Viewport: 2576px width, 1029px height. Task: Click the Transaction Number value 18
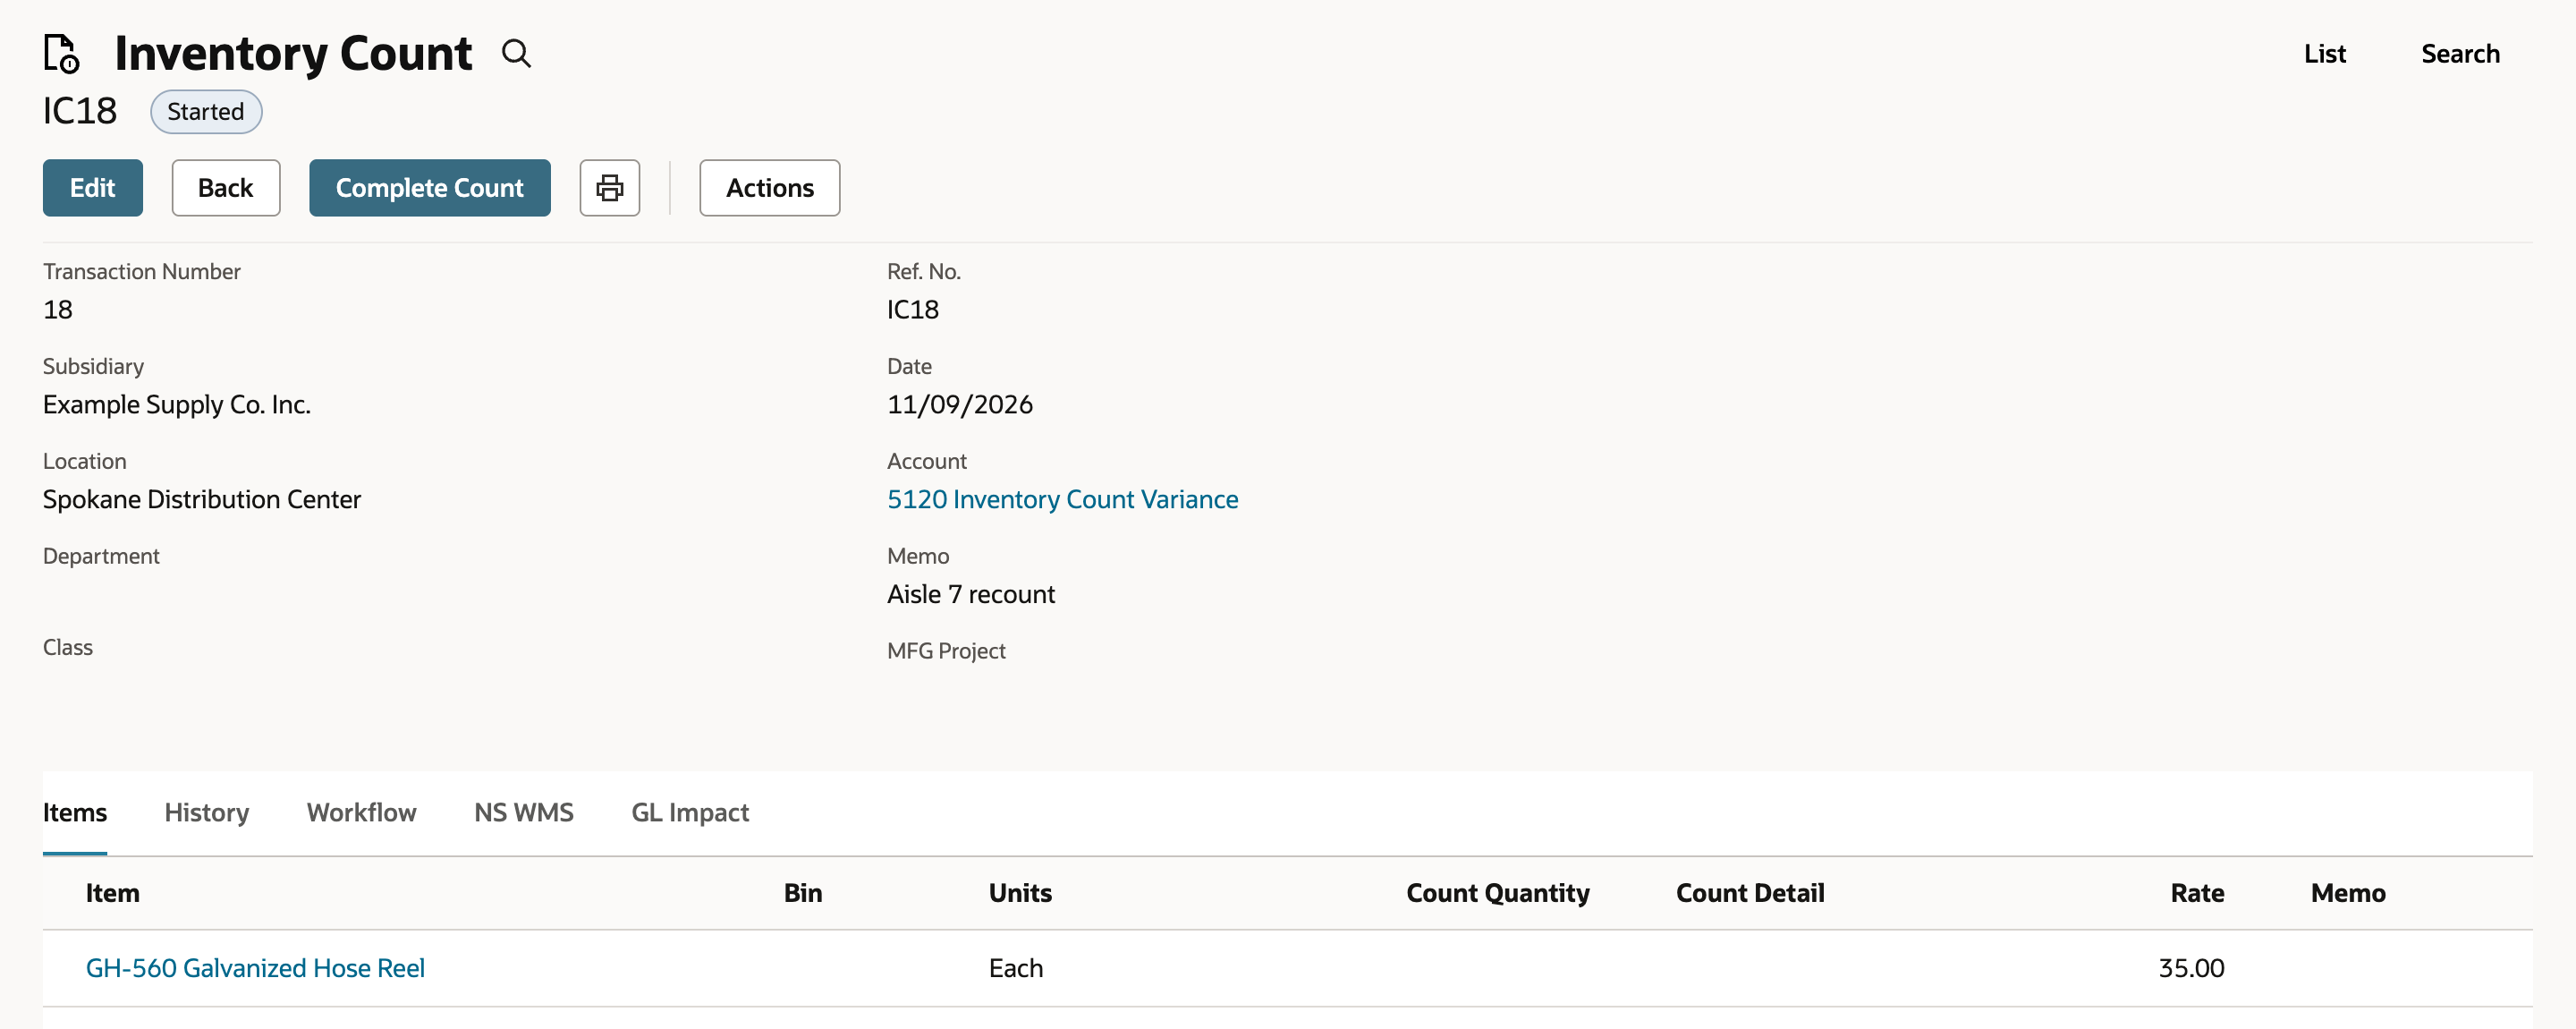coord(58,309)
